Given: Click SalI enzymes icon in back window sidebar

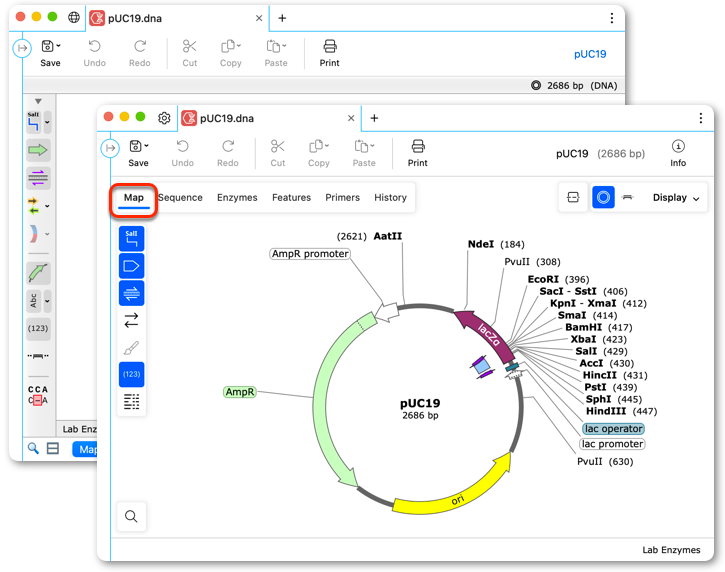Looking at the screenshot, I should click(x=34, y=122).
